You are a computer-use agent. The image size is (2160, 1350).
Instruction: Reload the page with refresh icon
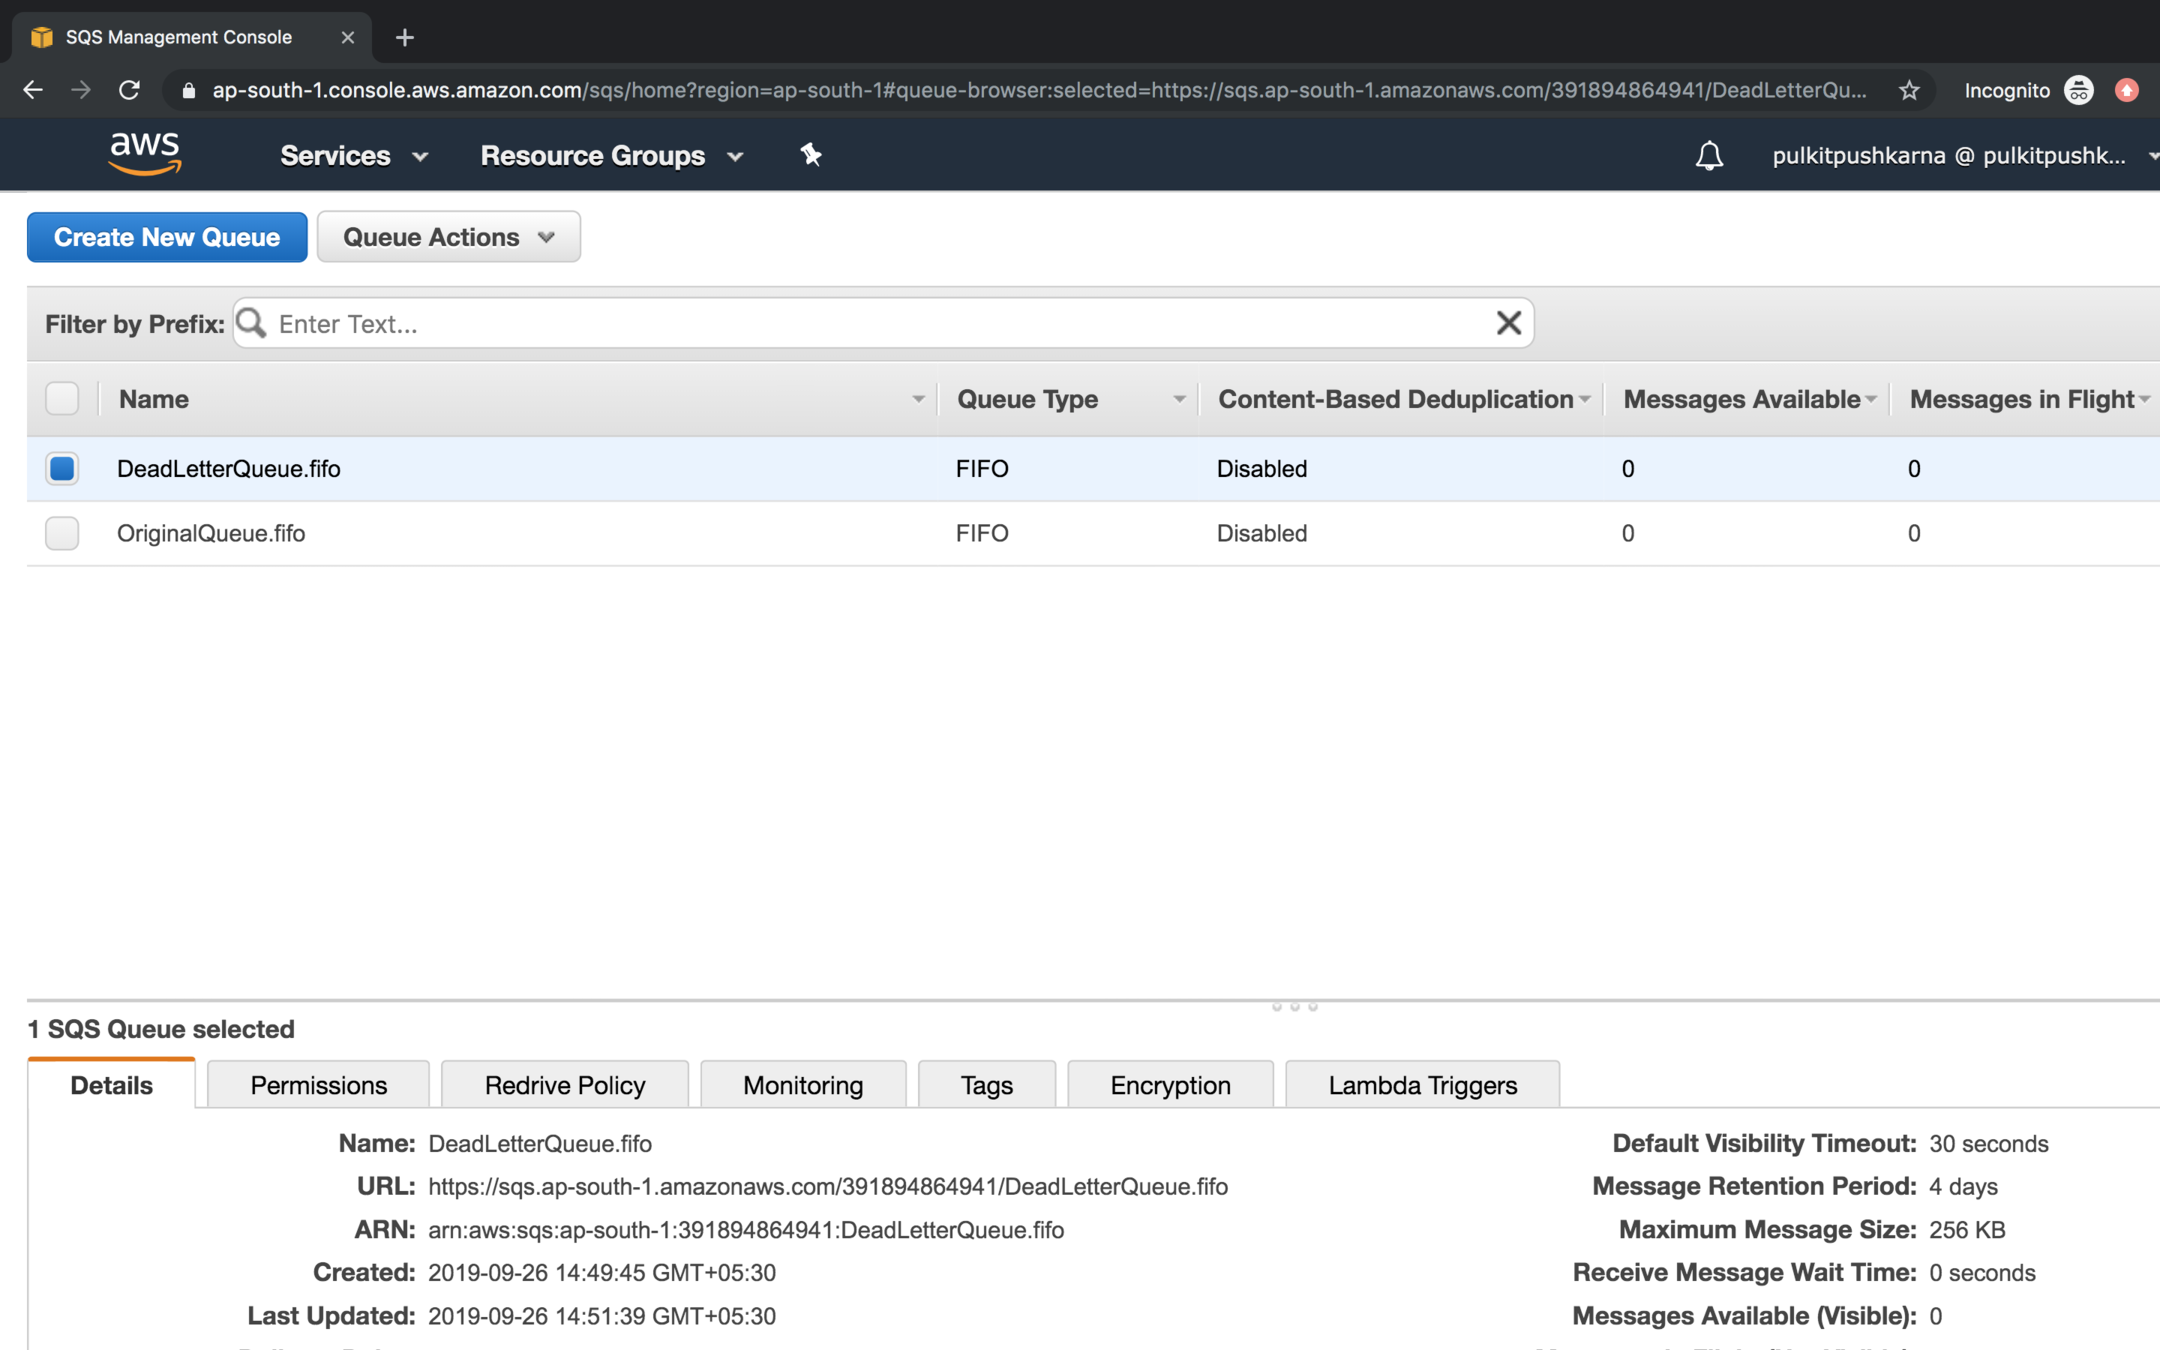click(129, 90)
